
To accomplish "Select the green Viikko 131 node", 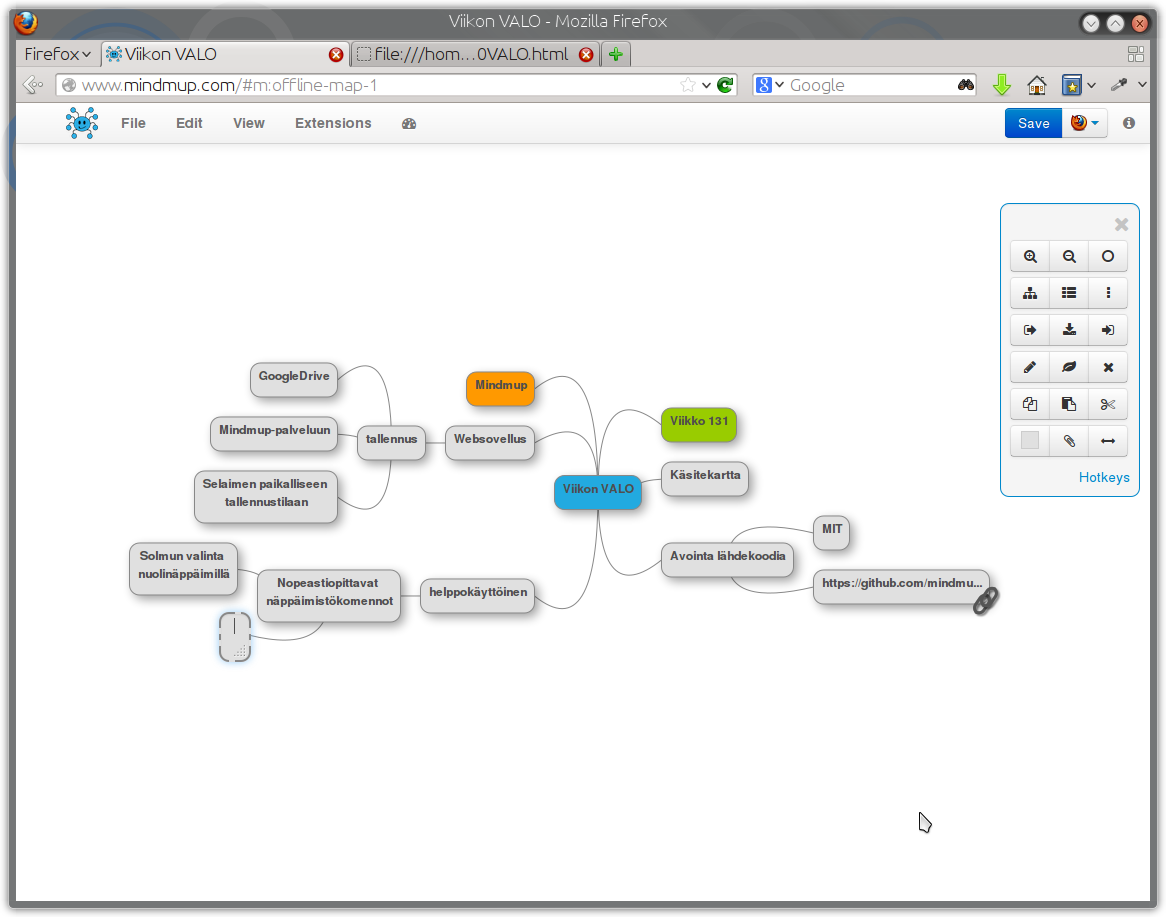I will tap(699, 424).
